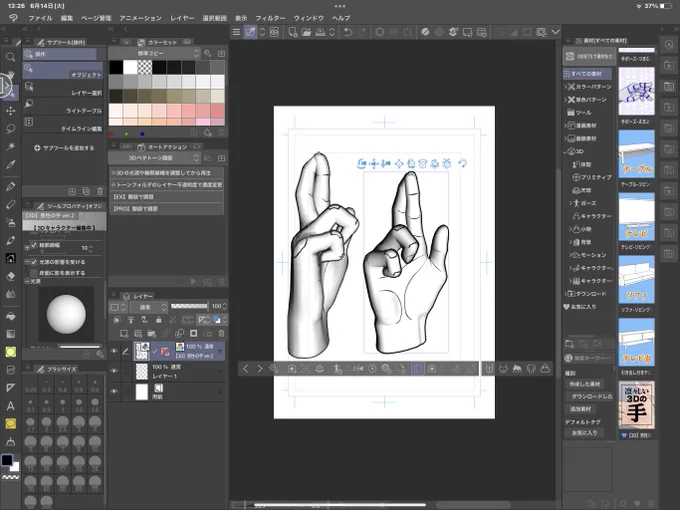Image resolution: width=680 pixels, height=510 pixels.
Task: Click the New raster layer icon
Action: (x=124, y=333)
